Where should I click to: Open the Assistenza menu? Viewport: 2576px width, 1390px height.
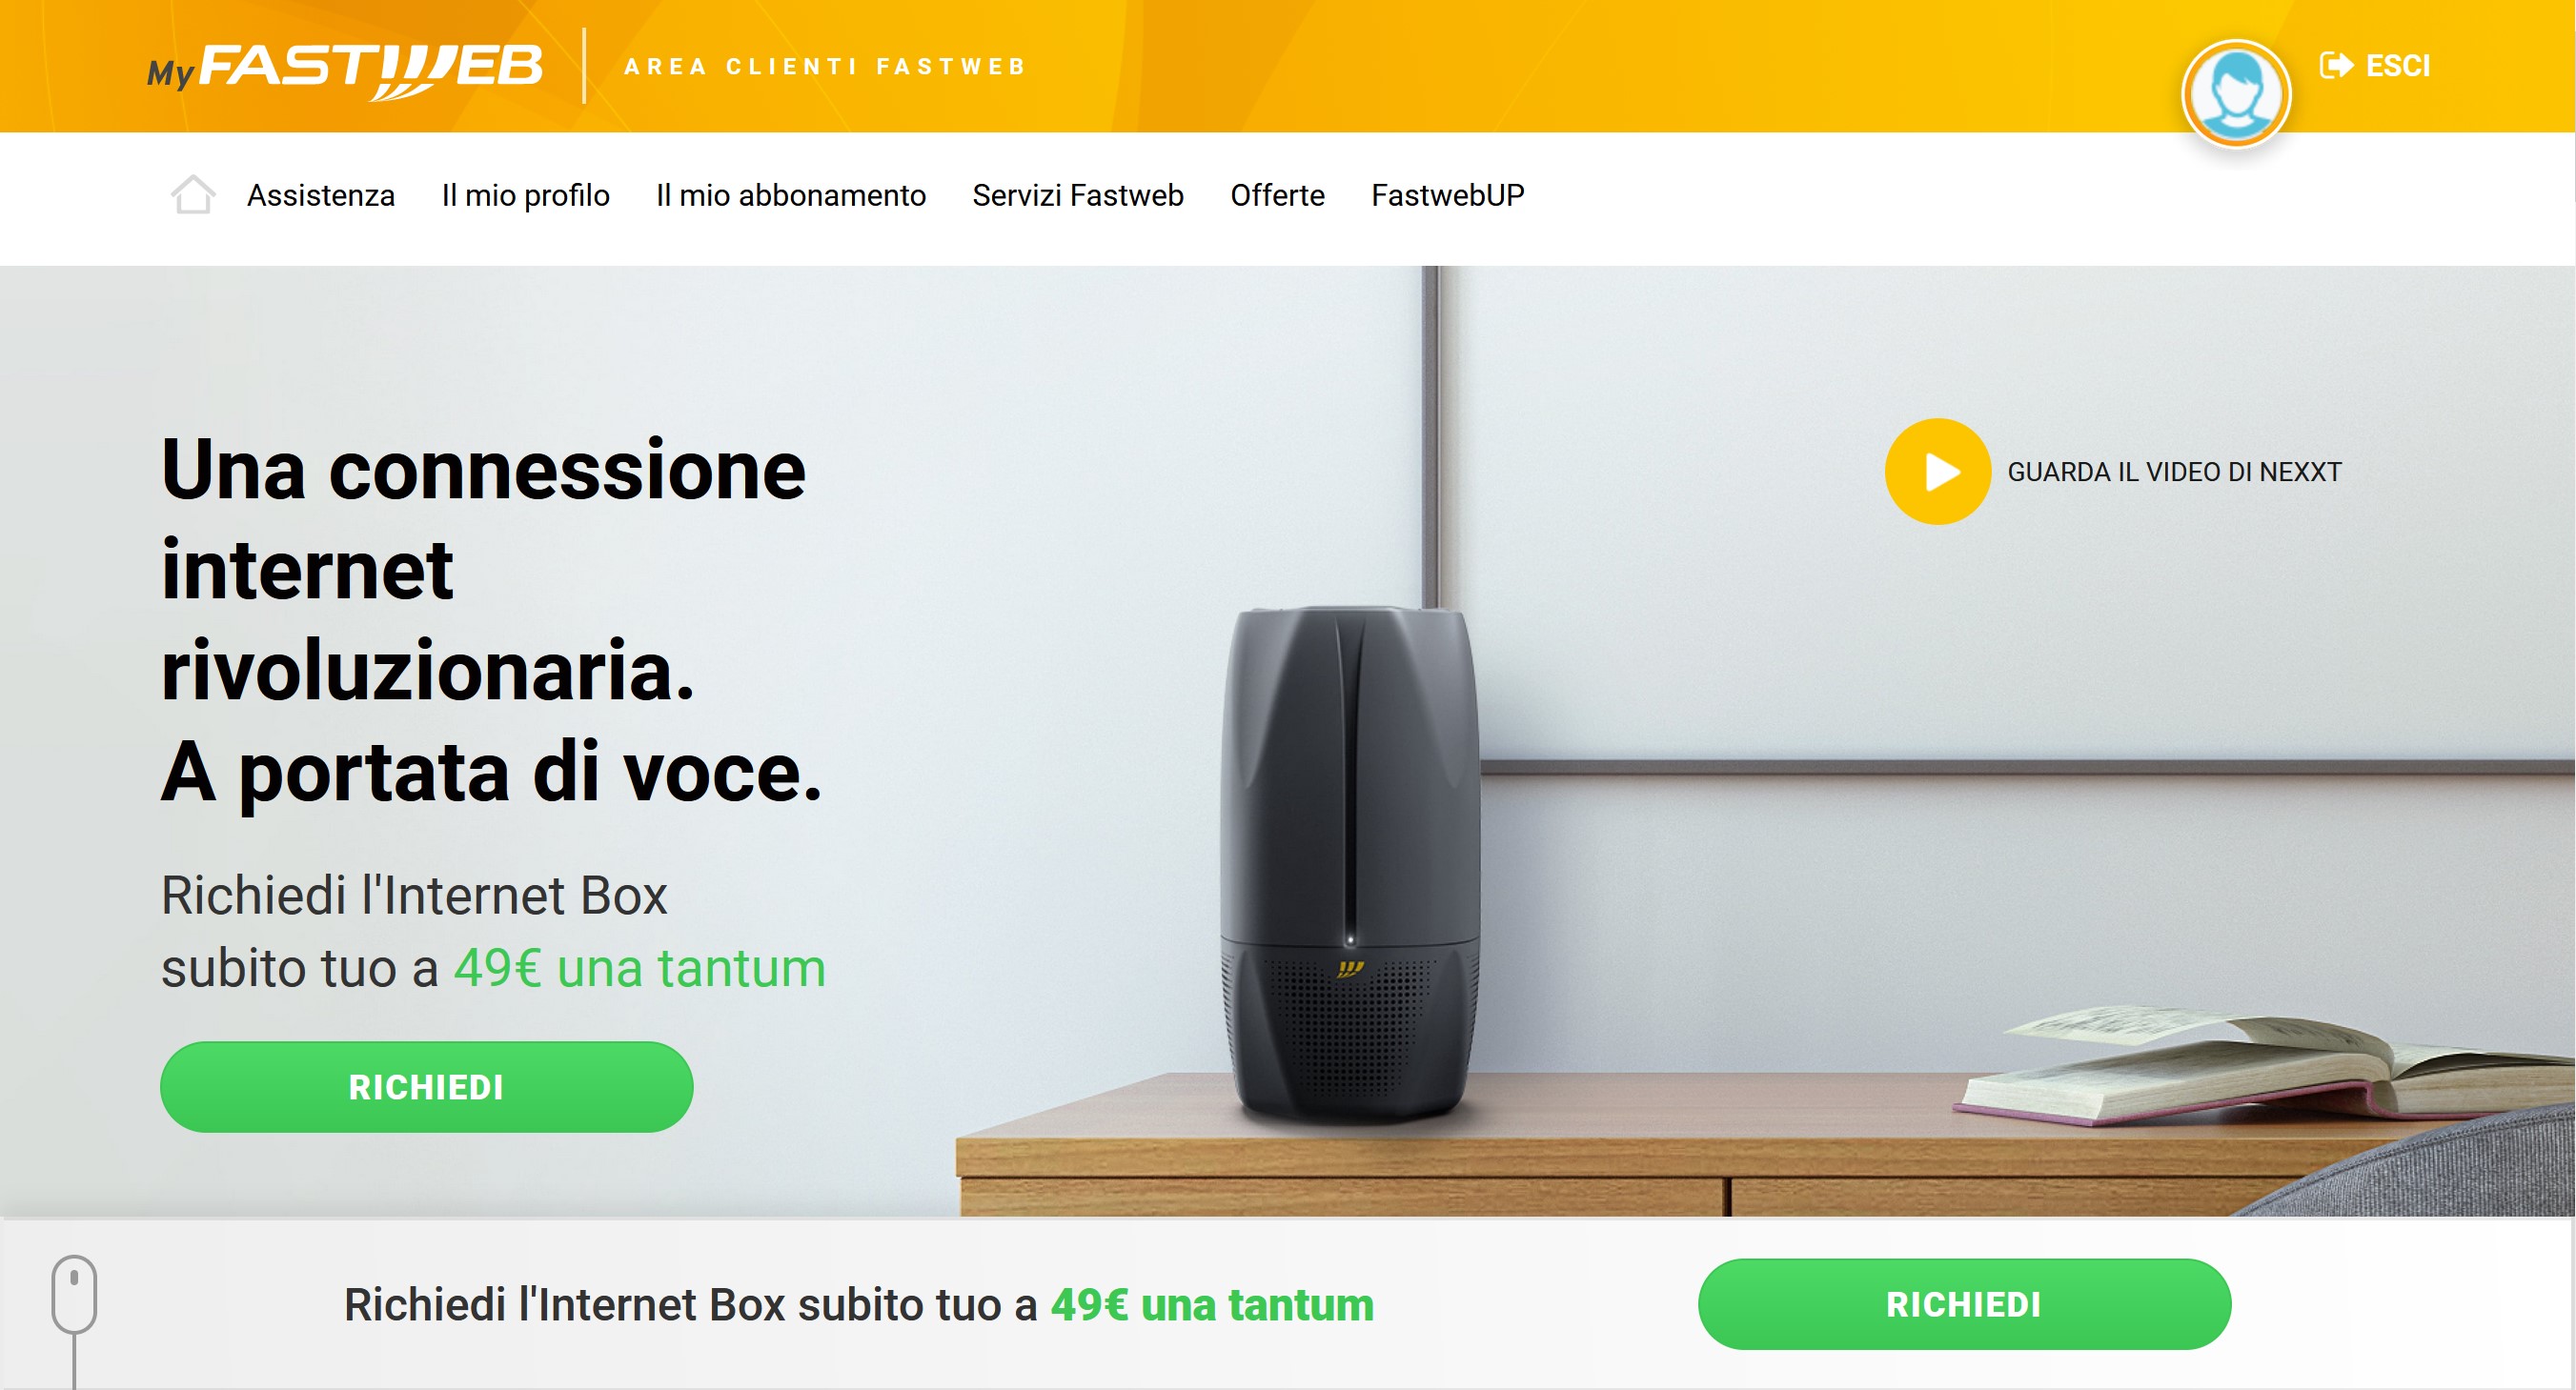pyautogui.click(x=321, y=195)
